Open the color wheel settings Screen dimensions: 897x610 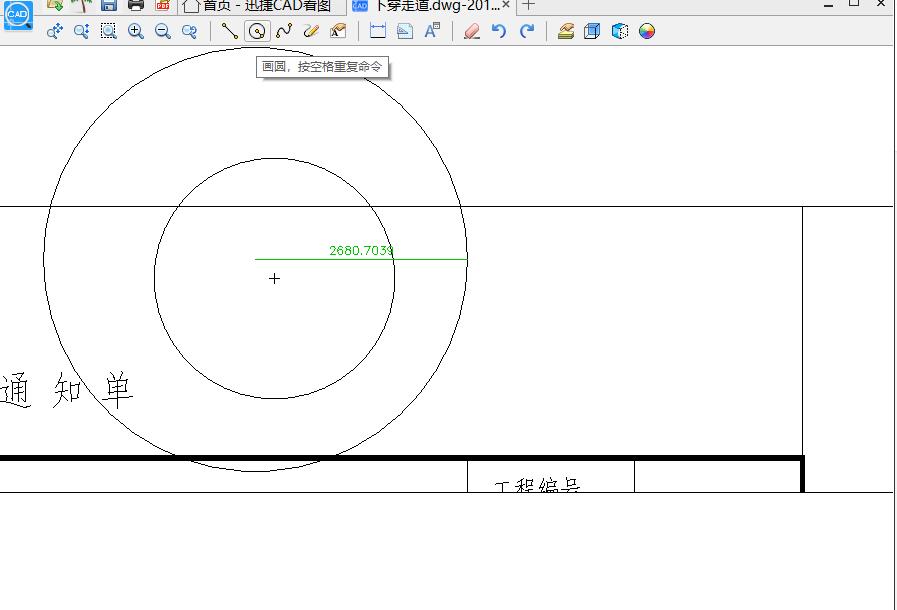point(647,31)
